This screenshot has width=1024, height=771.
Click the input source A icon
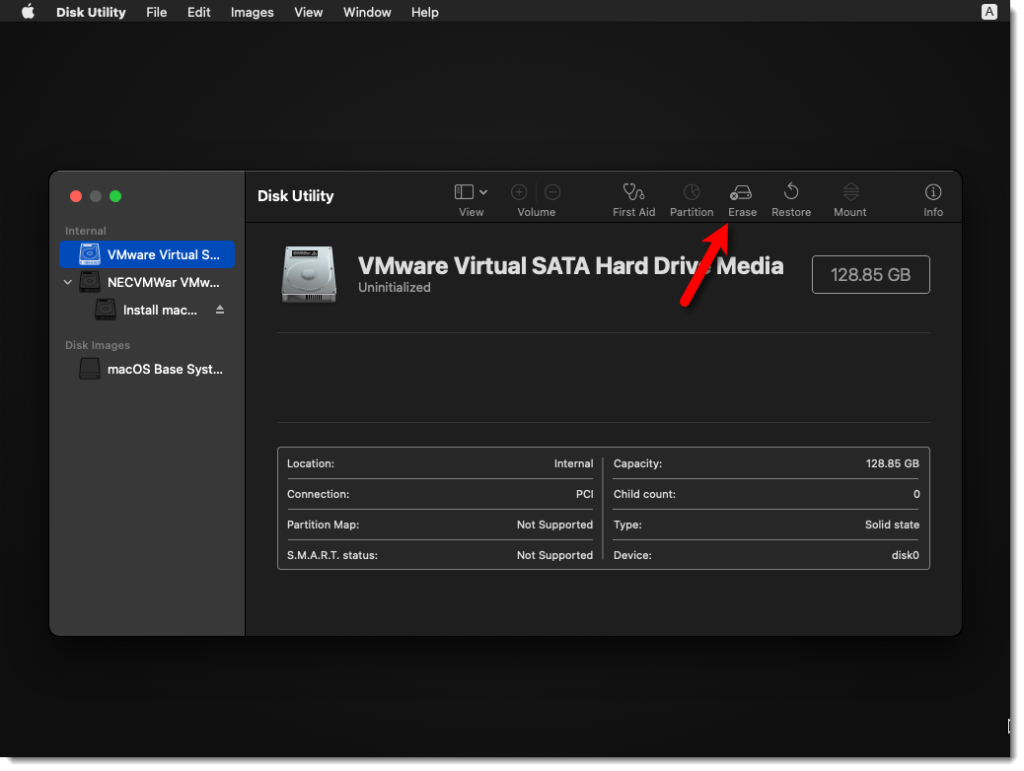[x=989, y=12]
